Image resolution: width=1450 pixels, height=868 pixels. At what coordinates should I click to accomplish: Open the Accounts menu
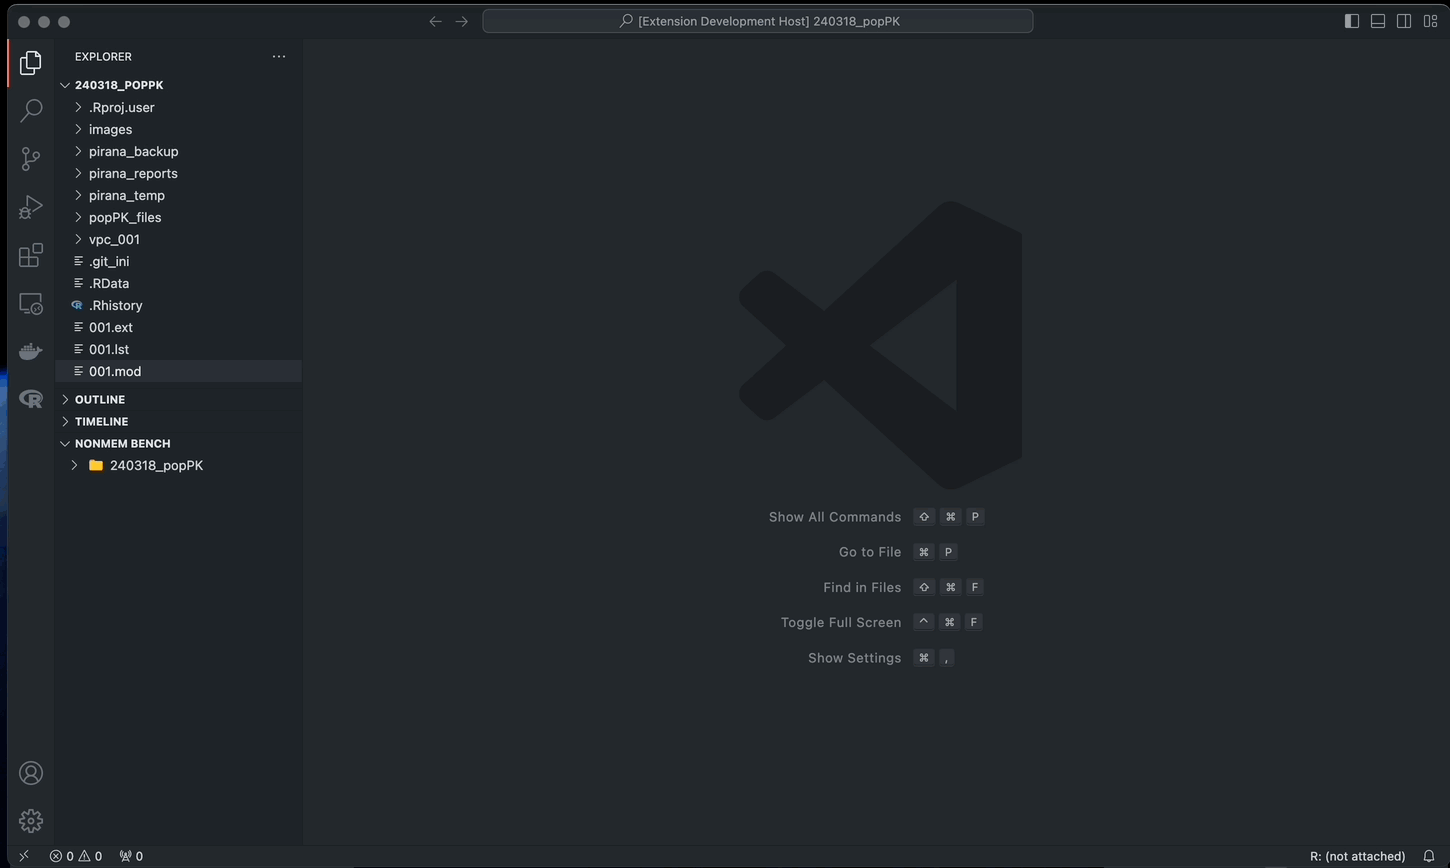click(31, 773)
